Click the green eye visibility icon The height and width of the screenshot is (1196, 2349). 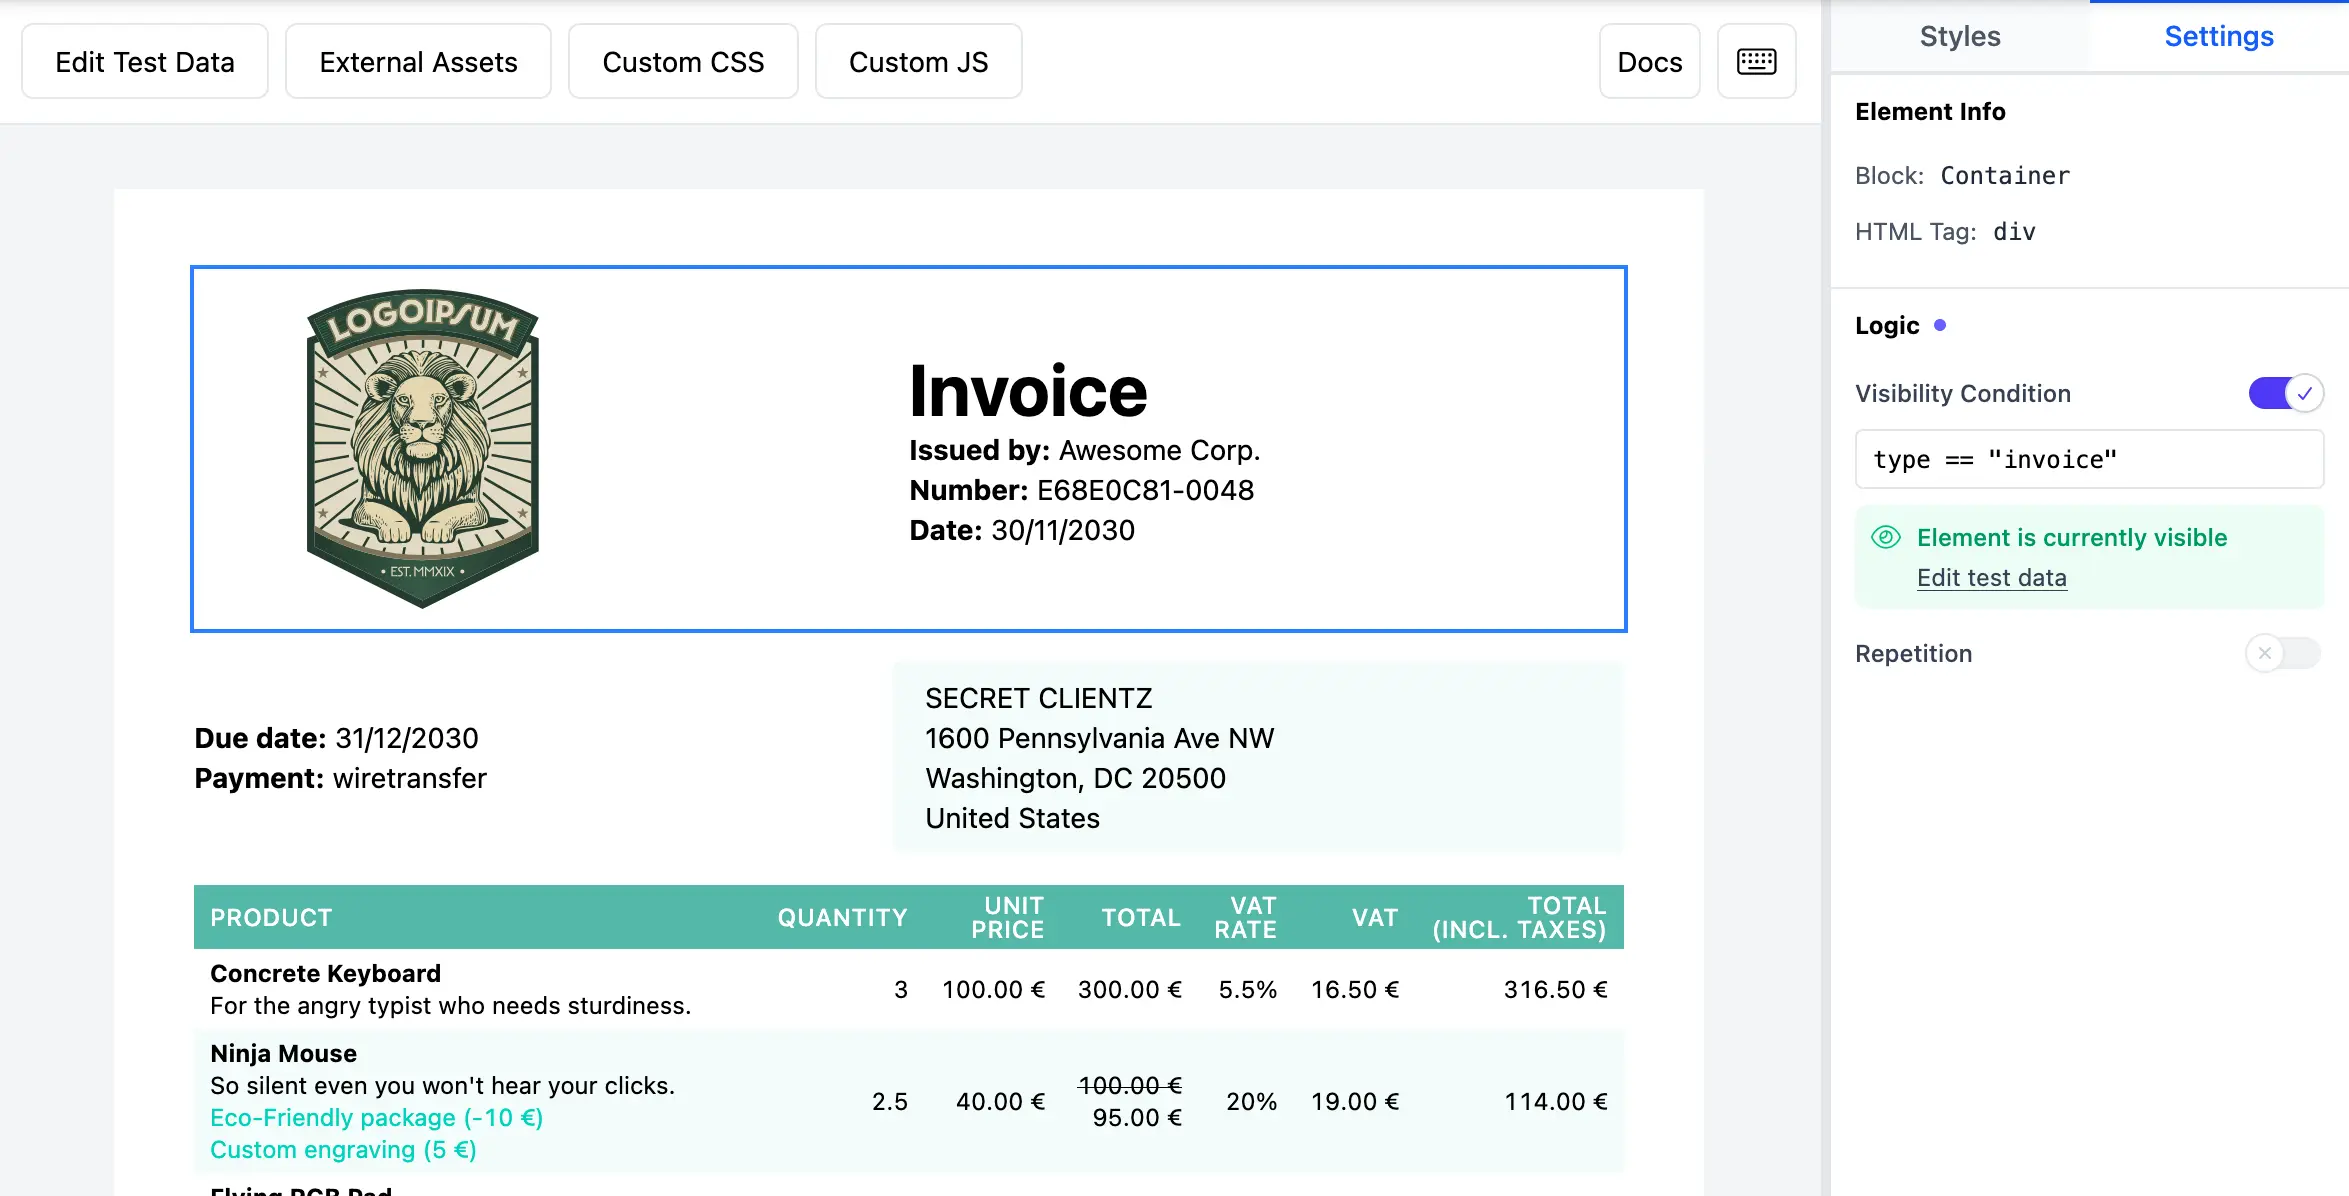click(1885, 537)
